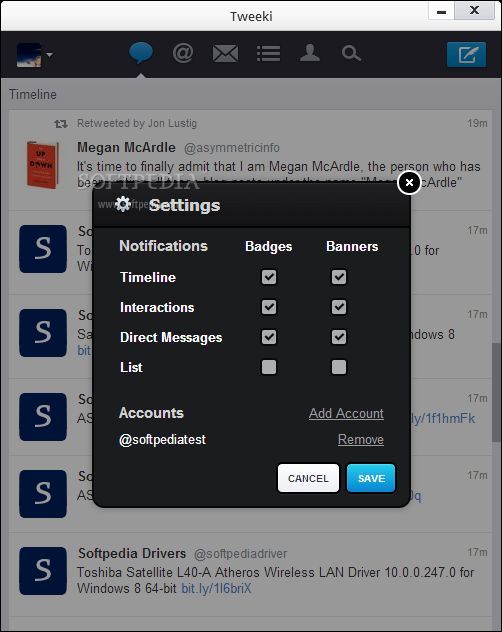Click the Timeline heading
This screenshot has height=632, width=502.
pos(33,94)
